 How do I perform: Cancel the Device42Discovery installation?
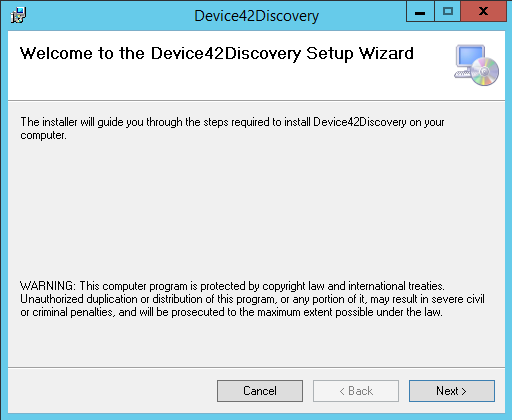pyautogui.click(x=260, y=391)
